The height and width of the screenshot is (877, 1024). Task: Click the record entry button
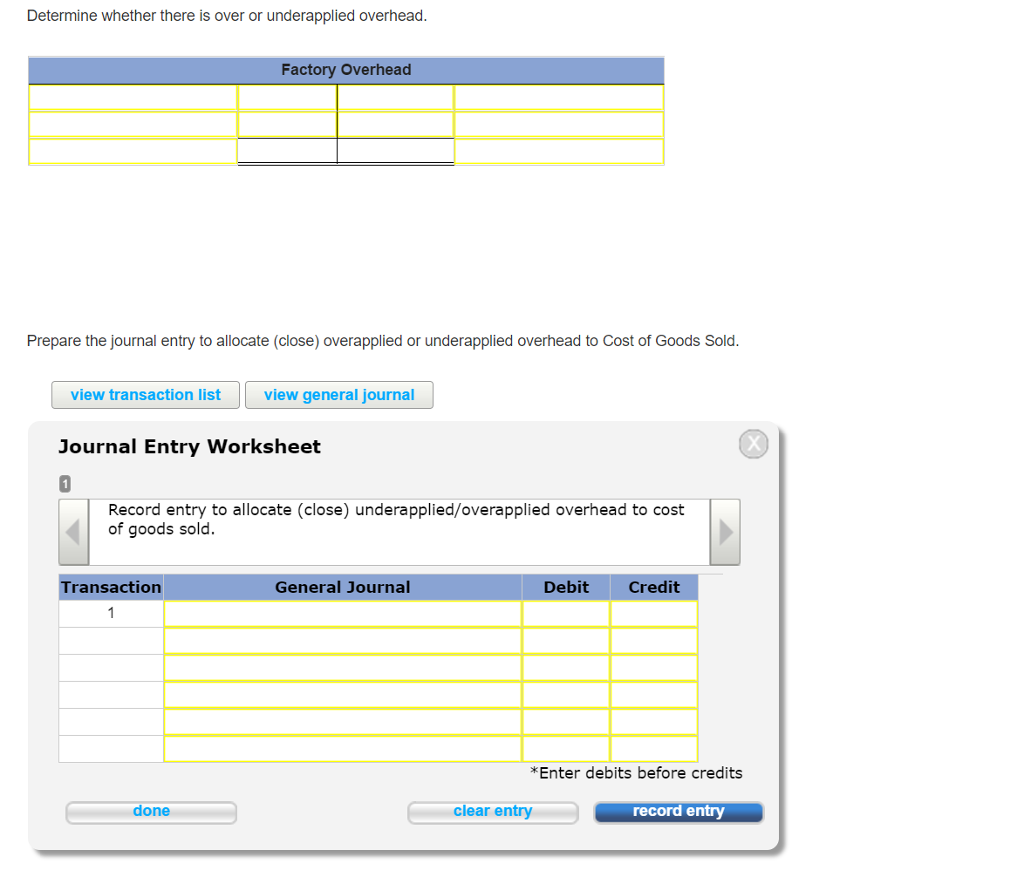tap(678, 811)
